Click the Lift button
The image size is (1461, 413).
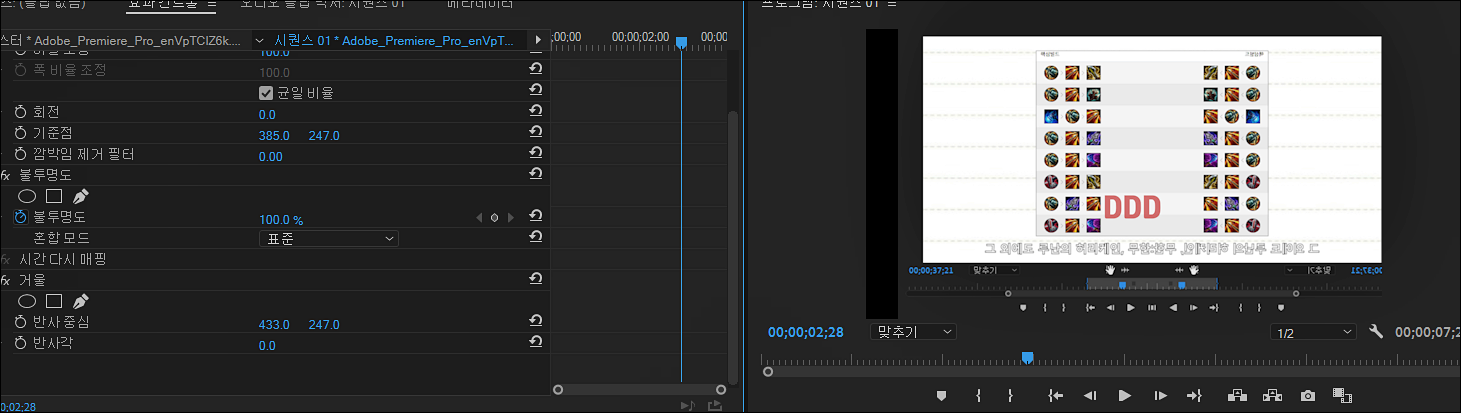[x=1237, y=396]
